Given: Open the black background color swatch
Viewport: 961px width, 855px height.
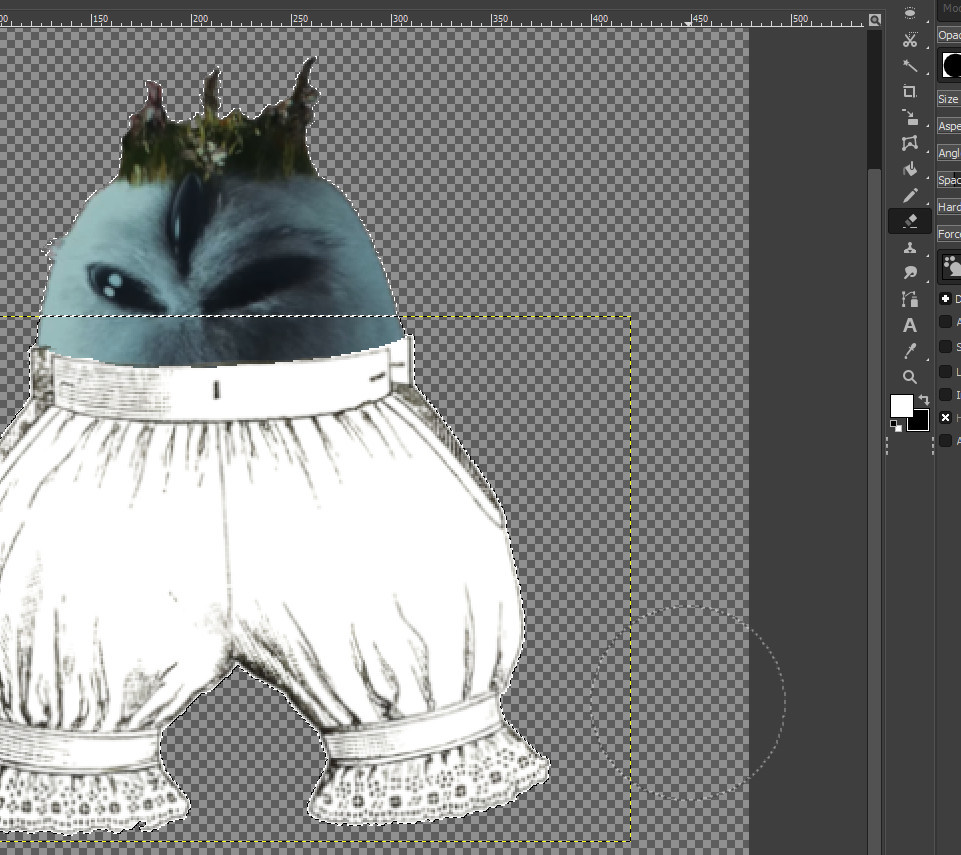Looking at the screenshot, I should click(x=921, y=422).
